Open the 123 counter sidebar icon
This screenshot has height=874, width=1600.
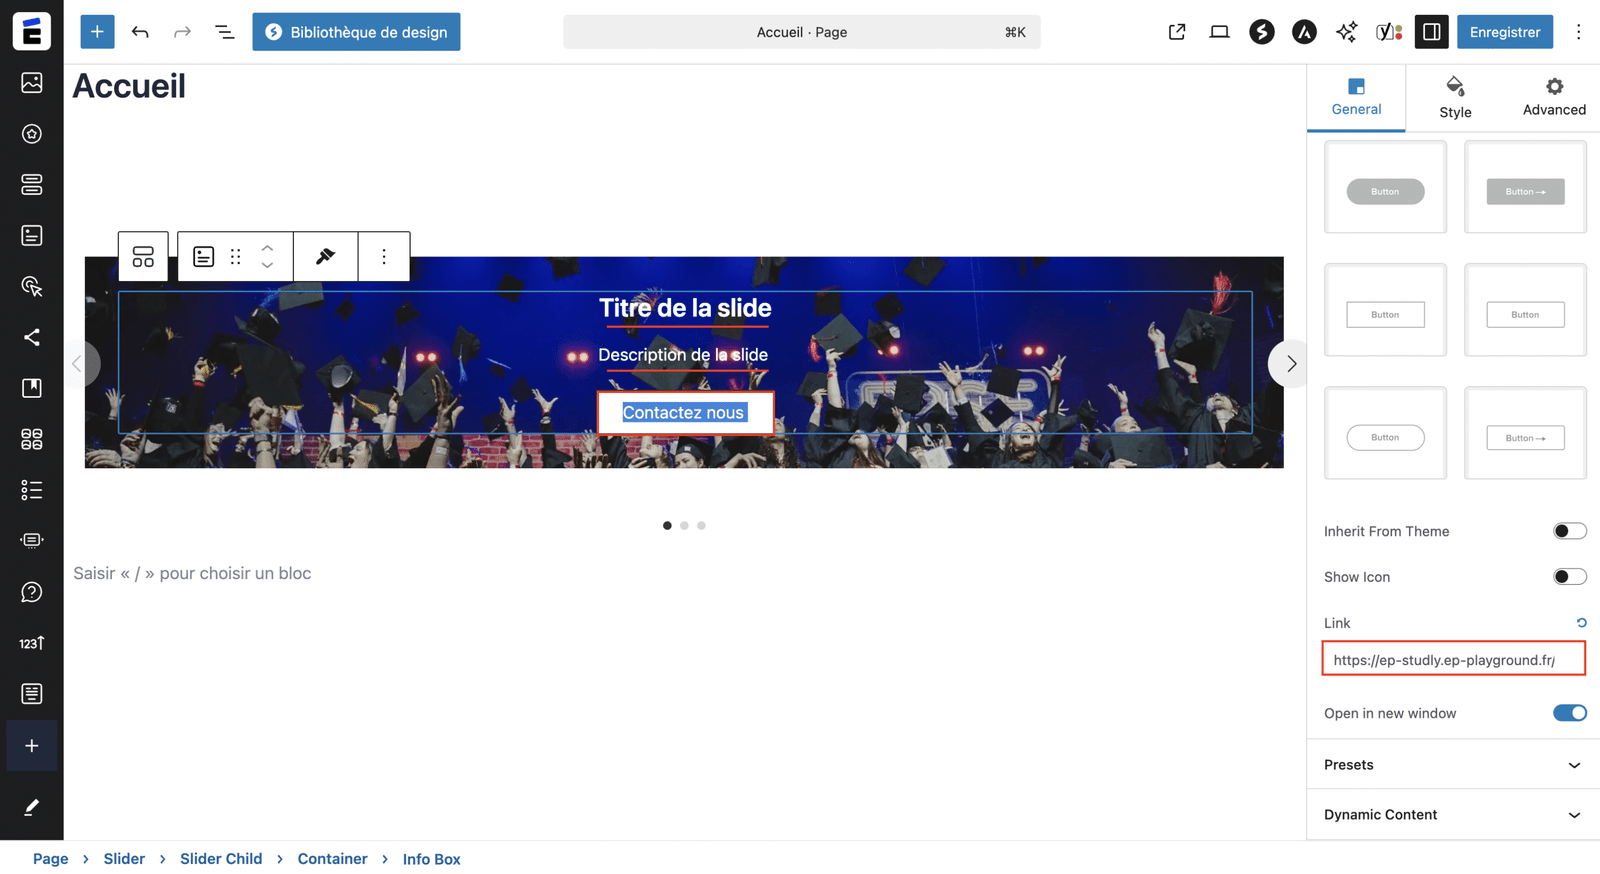click(32, 643)
